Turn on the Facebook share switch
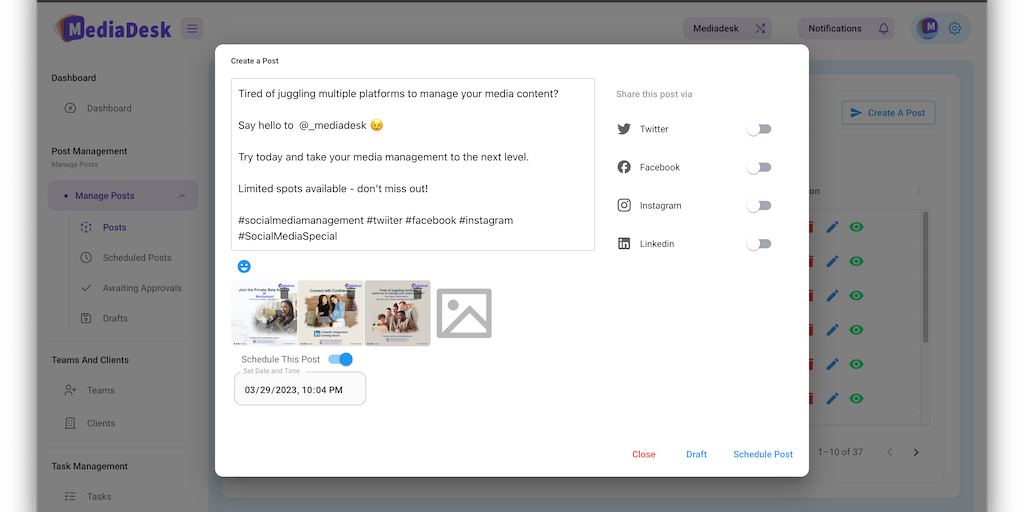This screenshot has width=1024, height=512. point(759,167)
